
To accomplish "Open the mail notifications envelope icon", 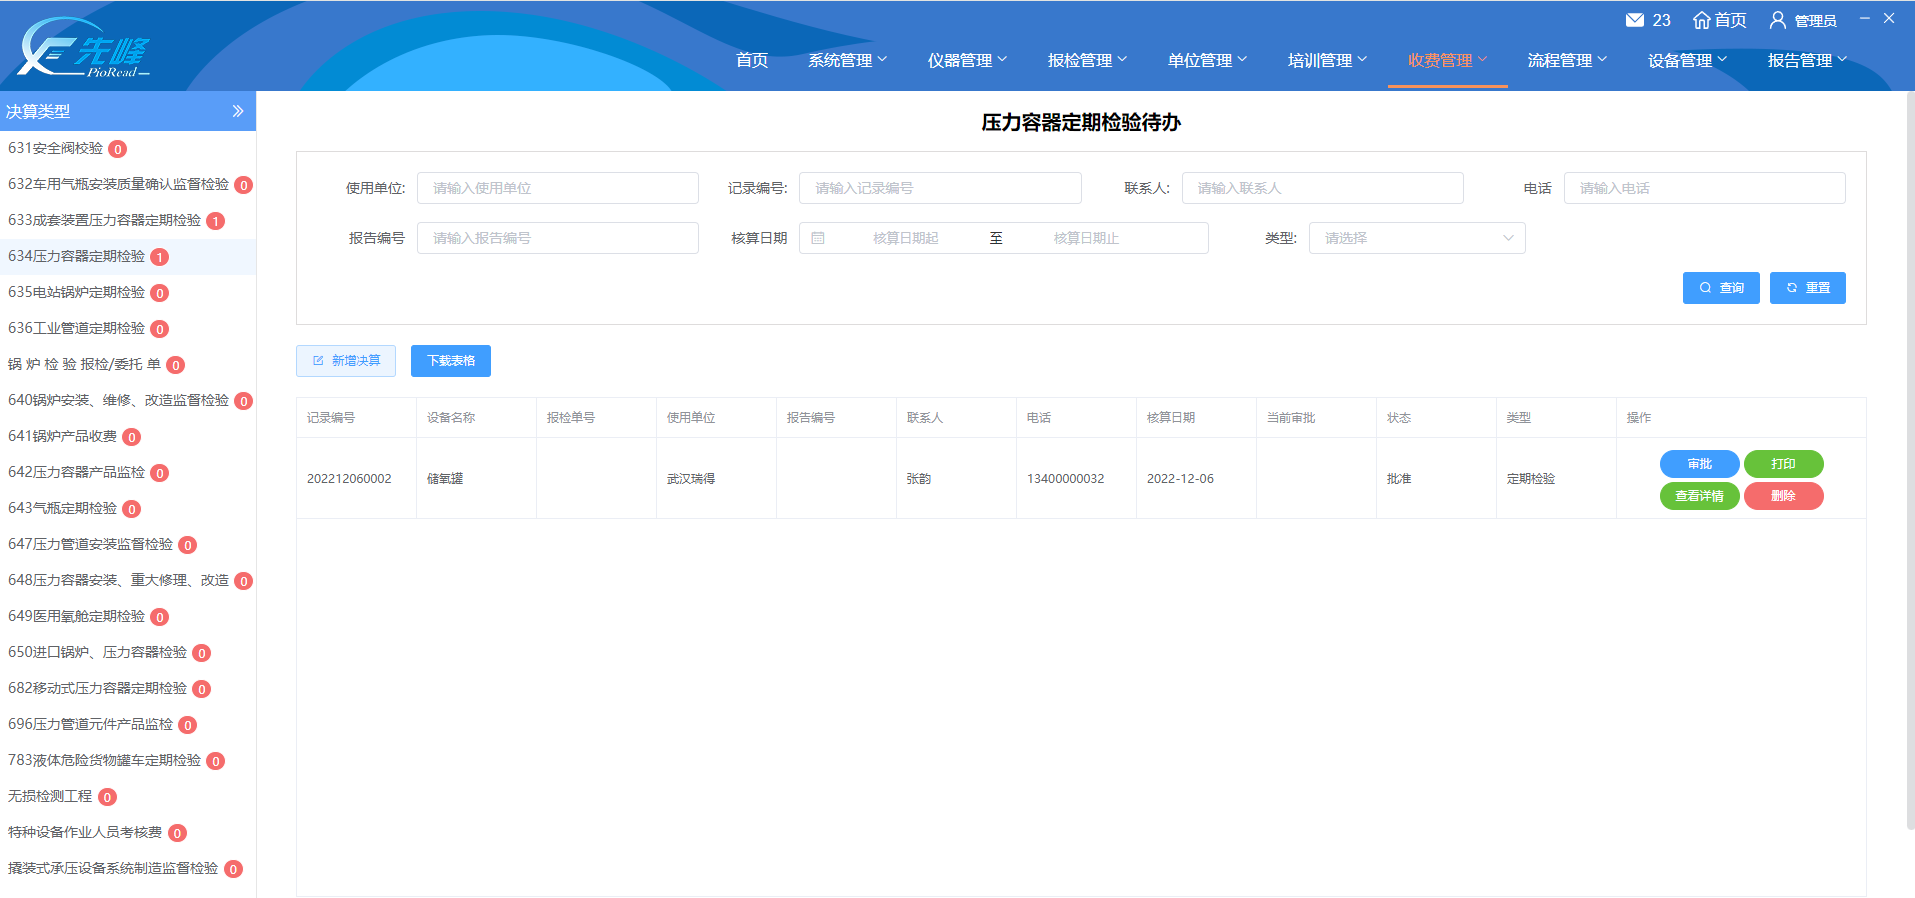I will click(1635, 20).
